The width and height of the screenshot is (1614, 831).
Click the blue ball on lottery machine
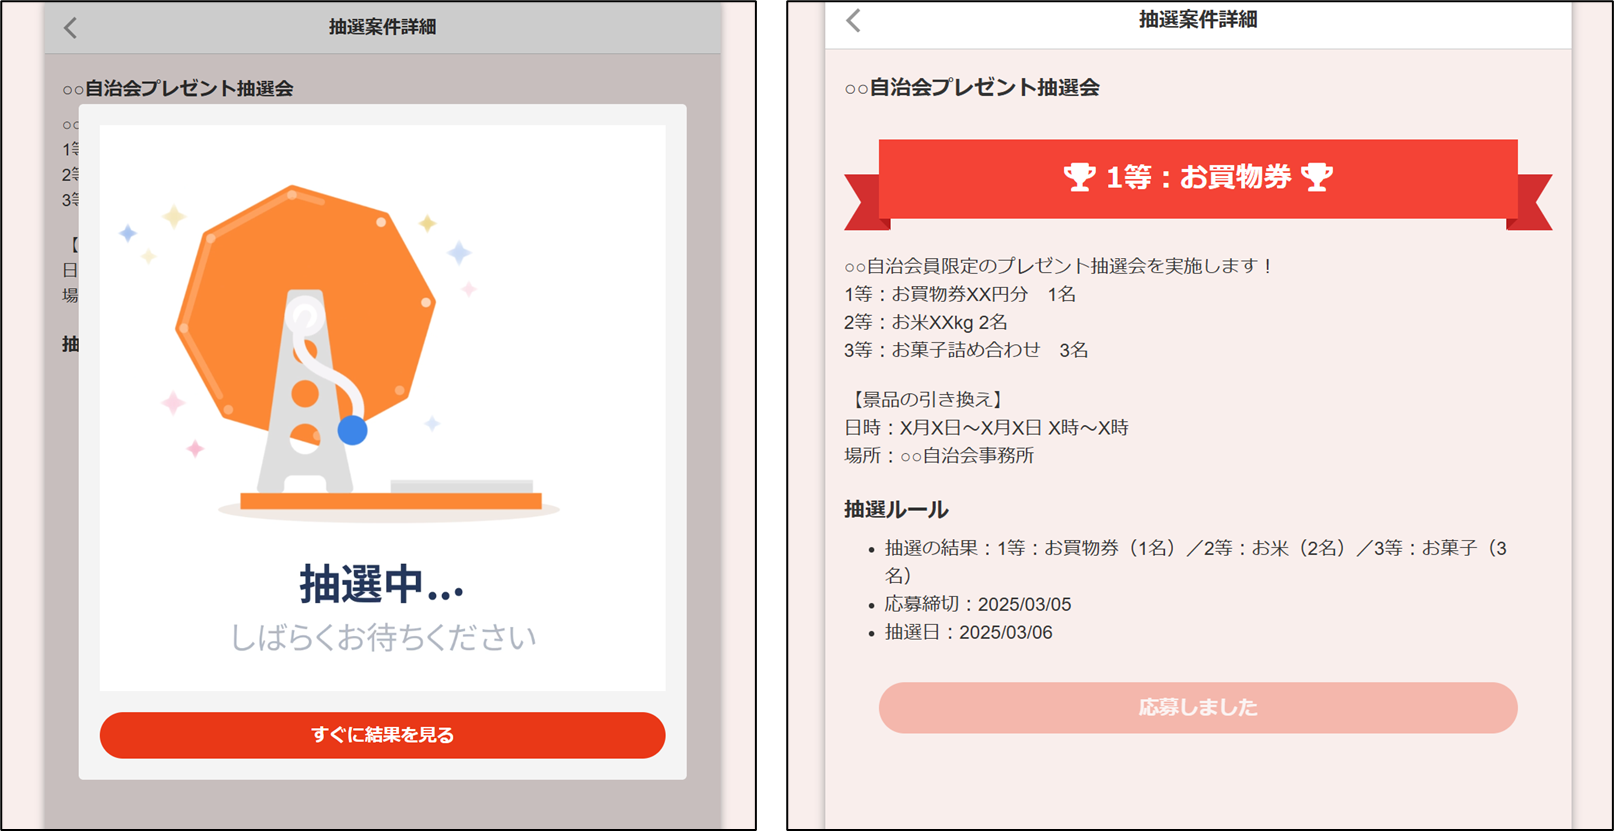(352, 430)
